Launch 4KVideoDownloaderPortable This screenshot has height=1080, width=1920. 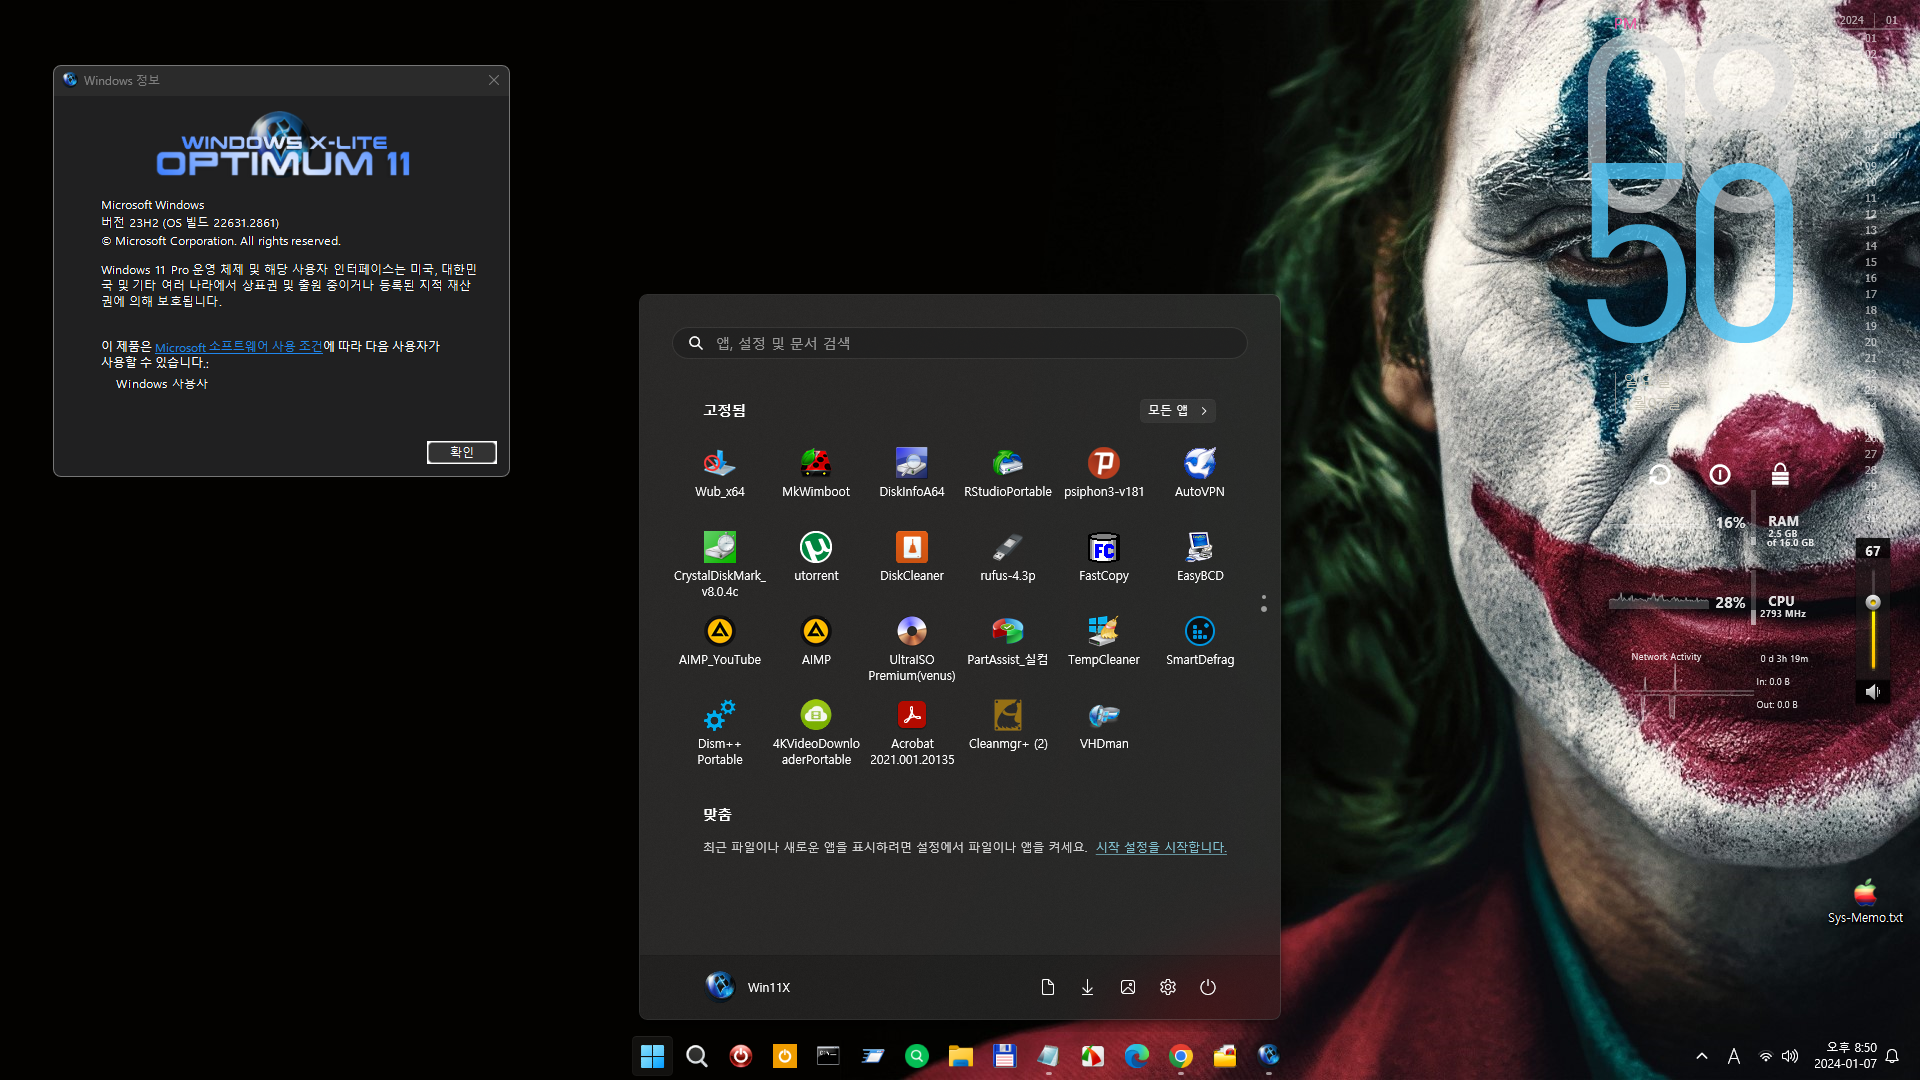(x=816, y=732)
